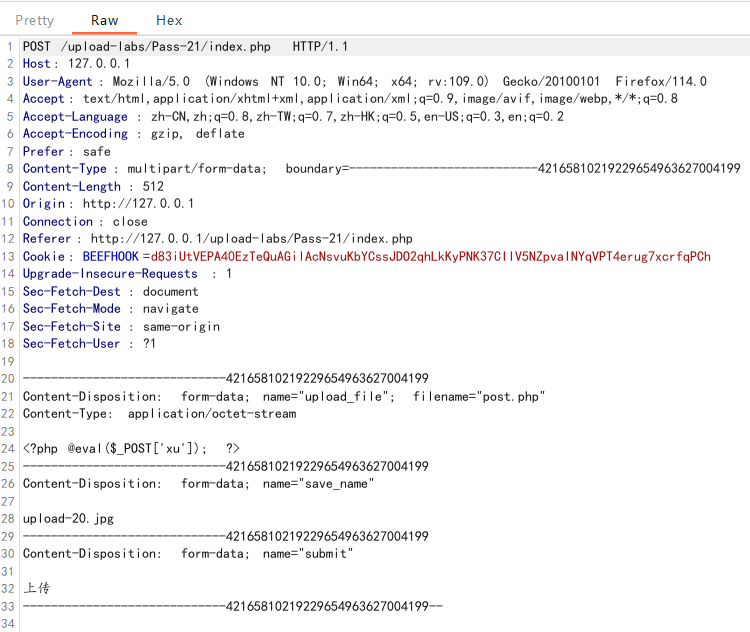Click the Referer header line
750x632 pixels.
click(218, 239)
